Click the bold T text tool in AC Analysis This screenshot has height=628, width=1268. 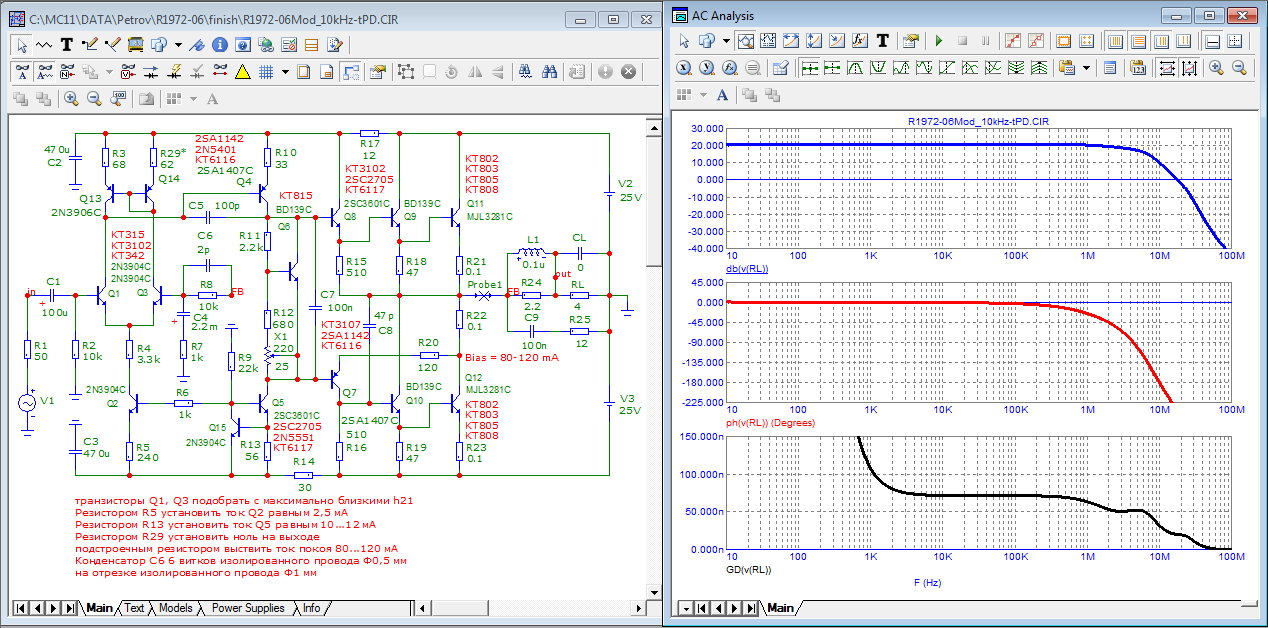[x=883, y=41]
